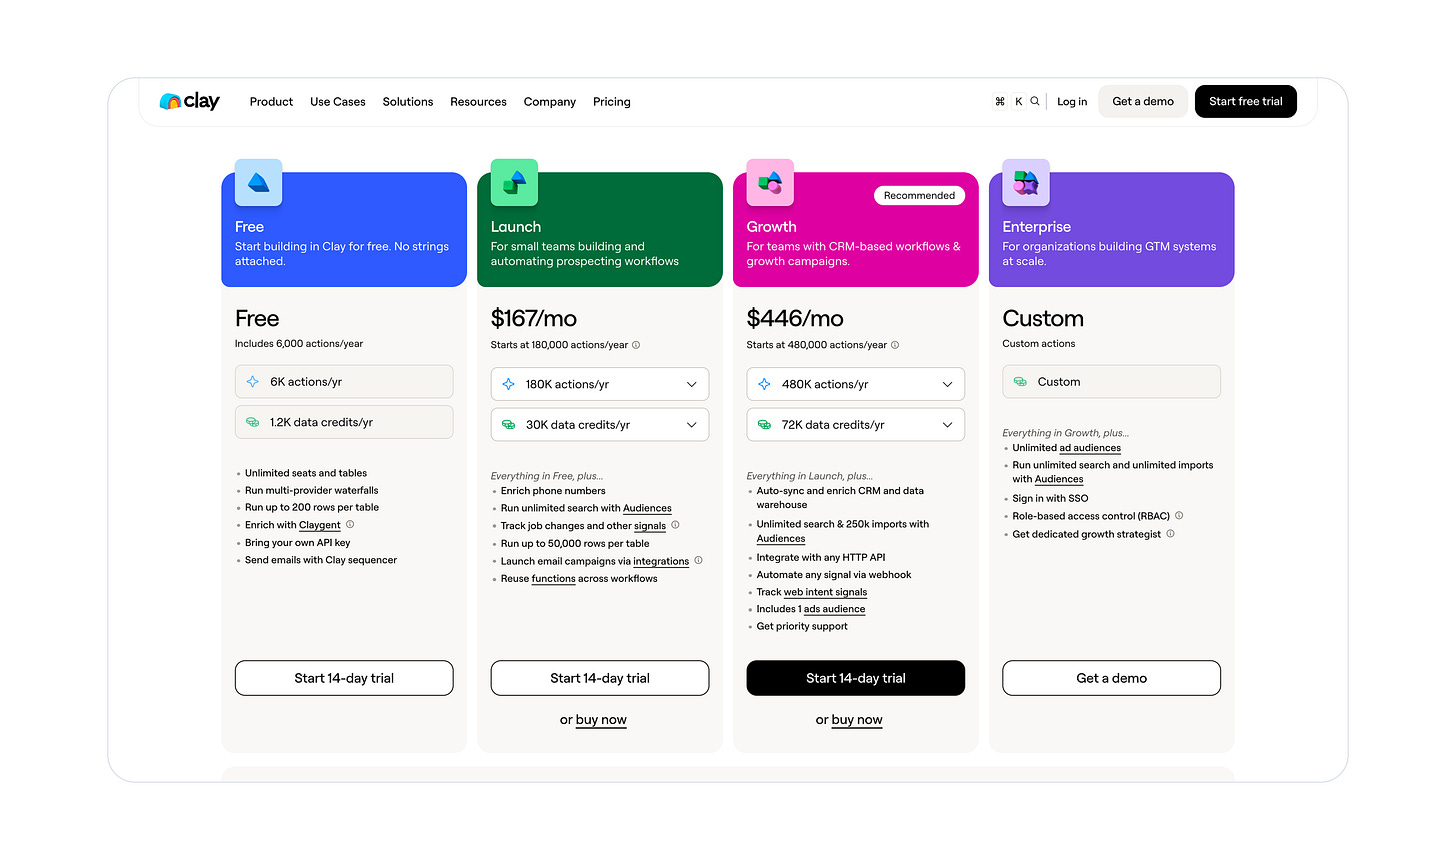
Task: Click Log in
Action: coord(1072,102)
